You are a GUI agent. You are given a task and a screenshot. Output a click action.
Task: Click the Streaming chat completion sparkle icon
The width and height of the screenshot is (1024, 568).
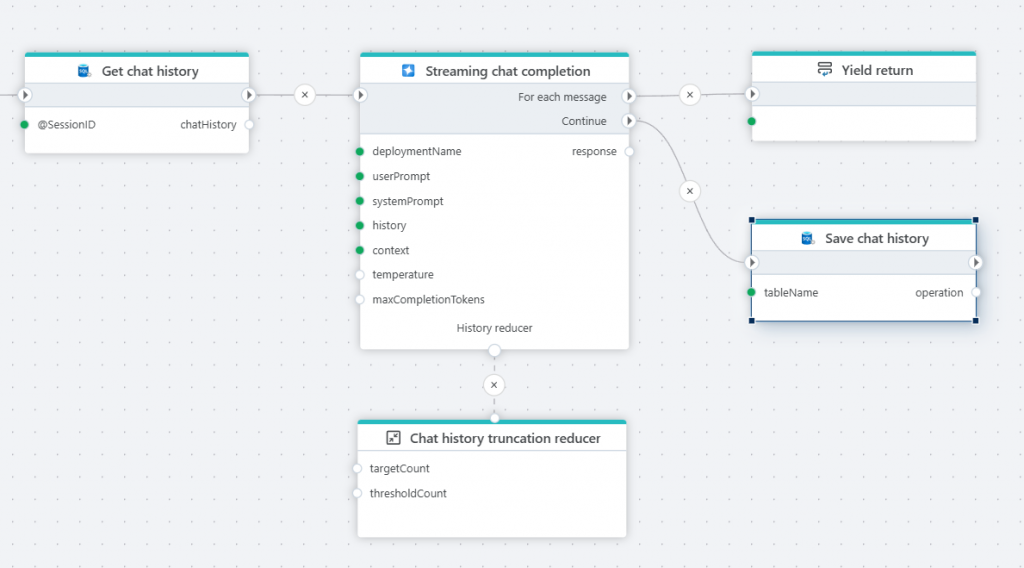[x=408, y=71]
